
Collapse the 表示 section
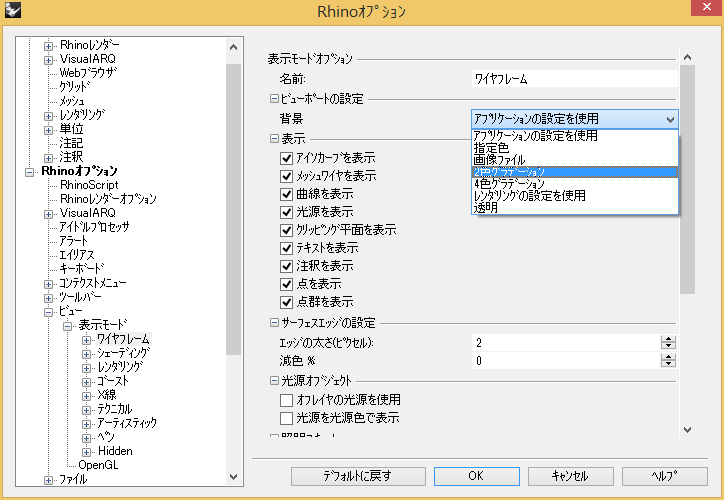(274, 138)
